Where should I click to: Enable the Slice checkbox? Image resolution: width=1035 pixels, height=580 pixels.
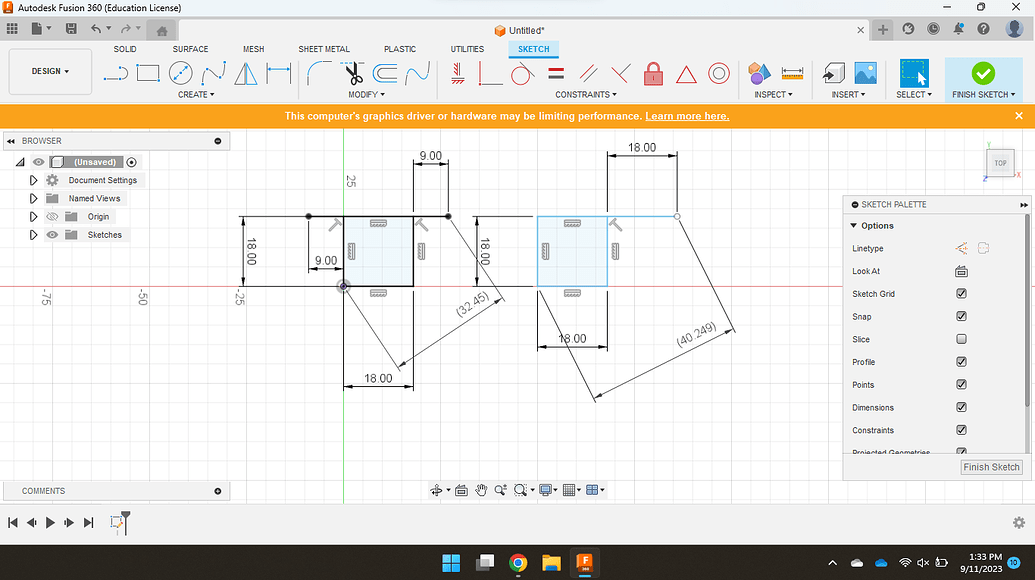(x=961, y=339)
